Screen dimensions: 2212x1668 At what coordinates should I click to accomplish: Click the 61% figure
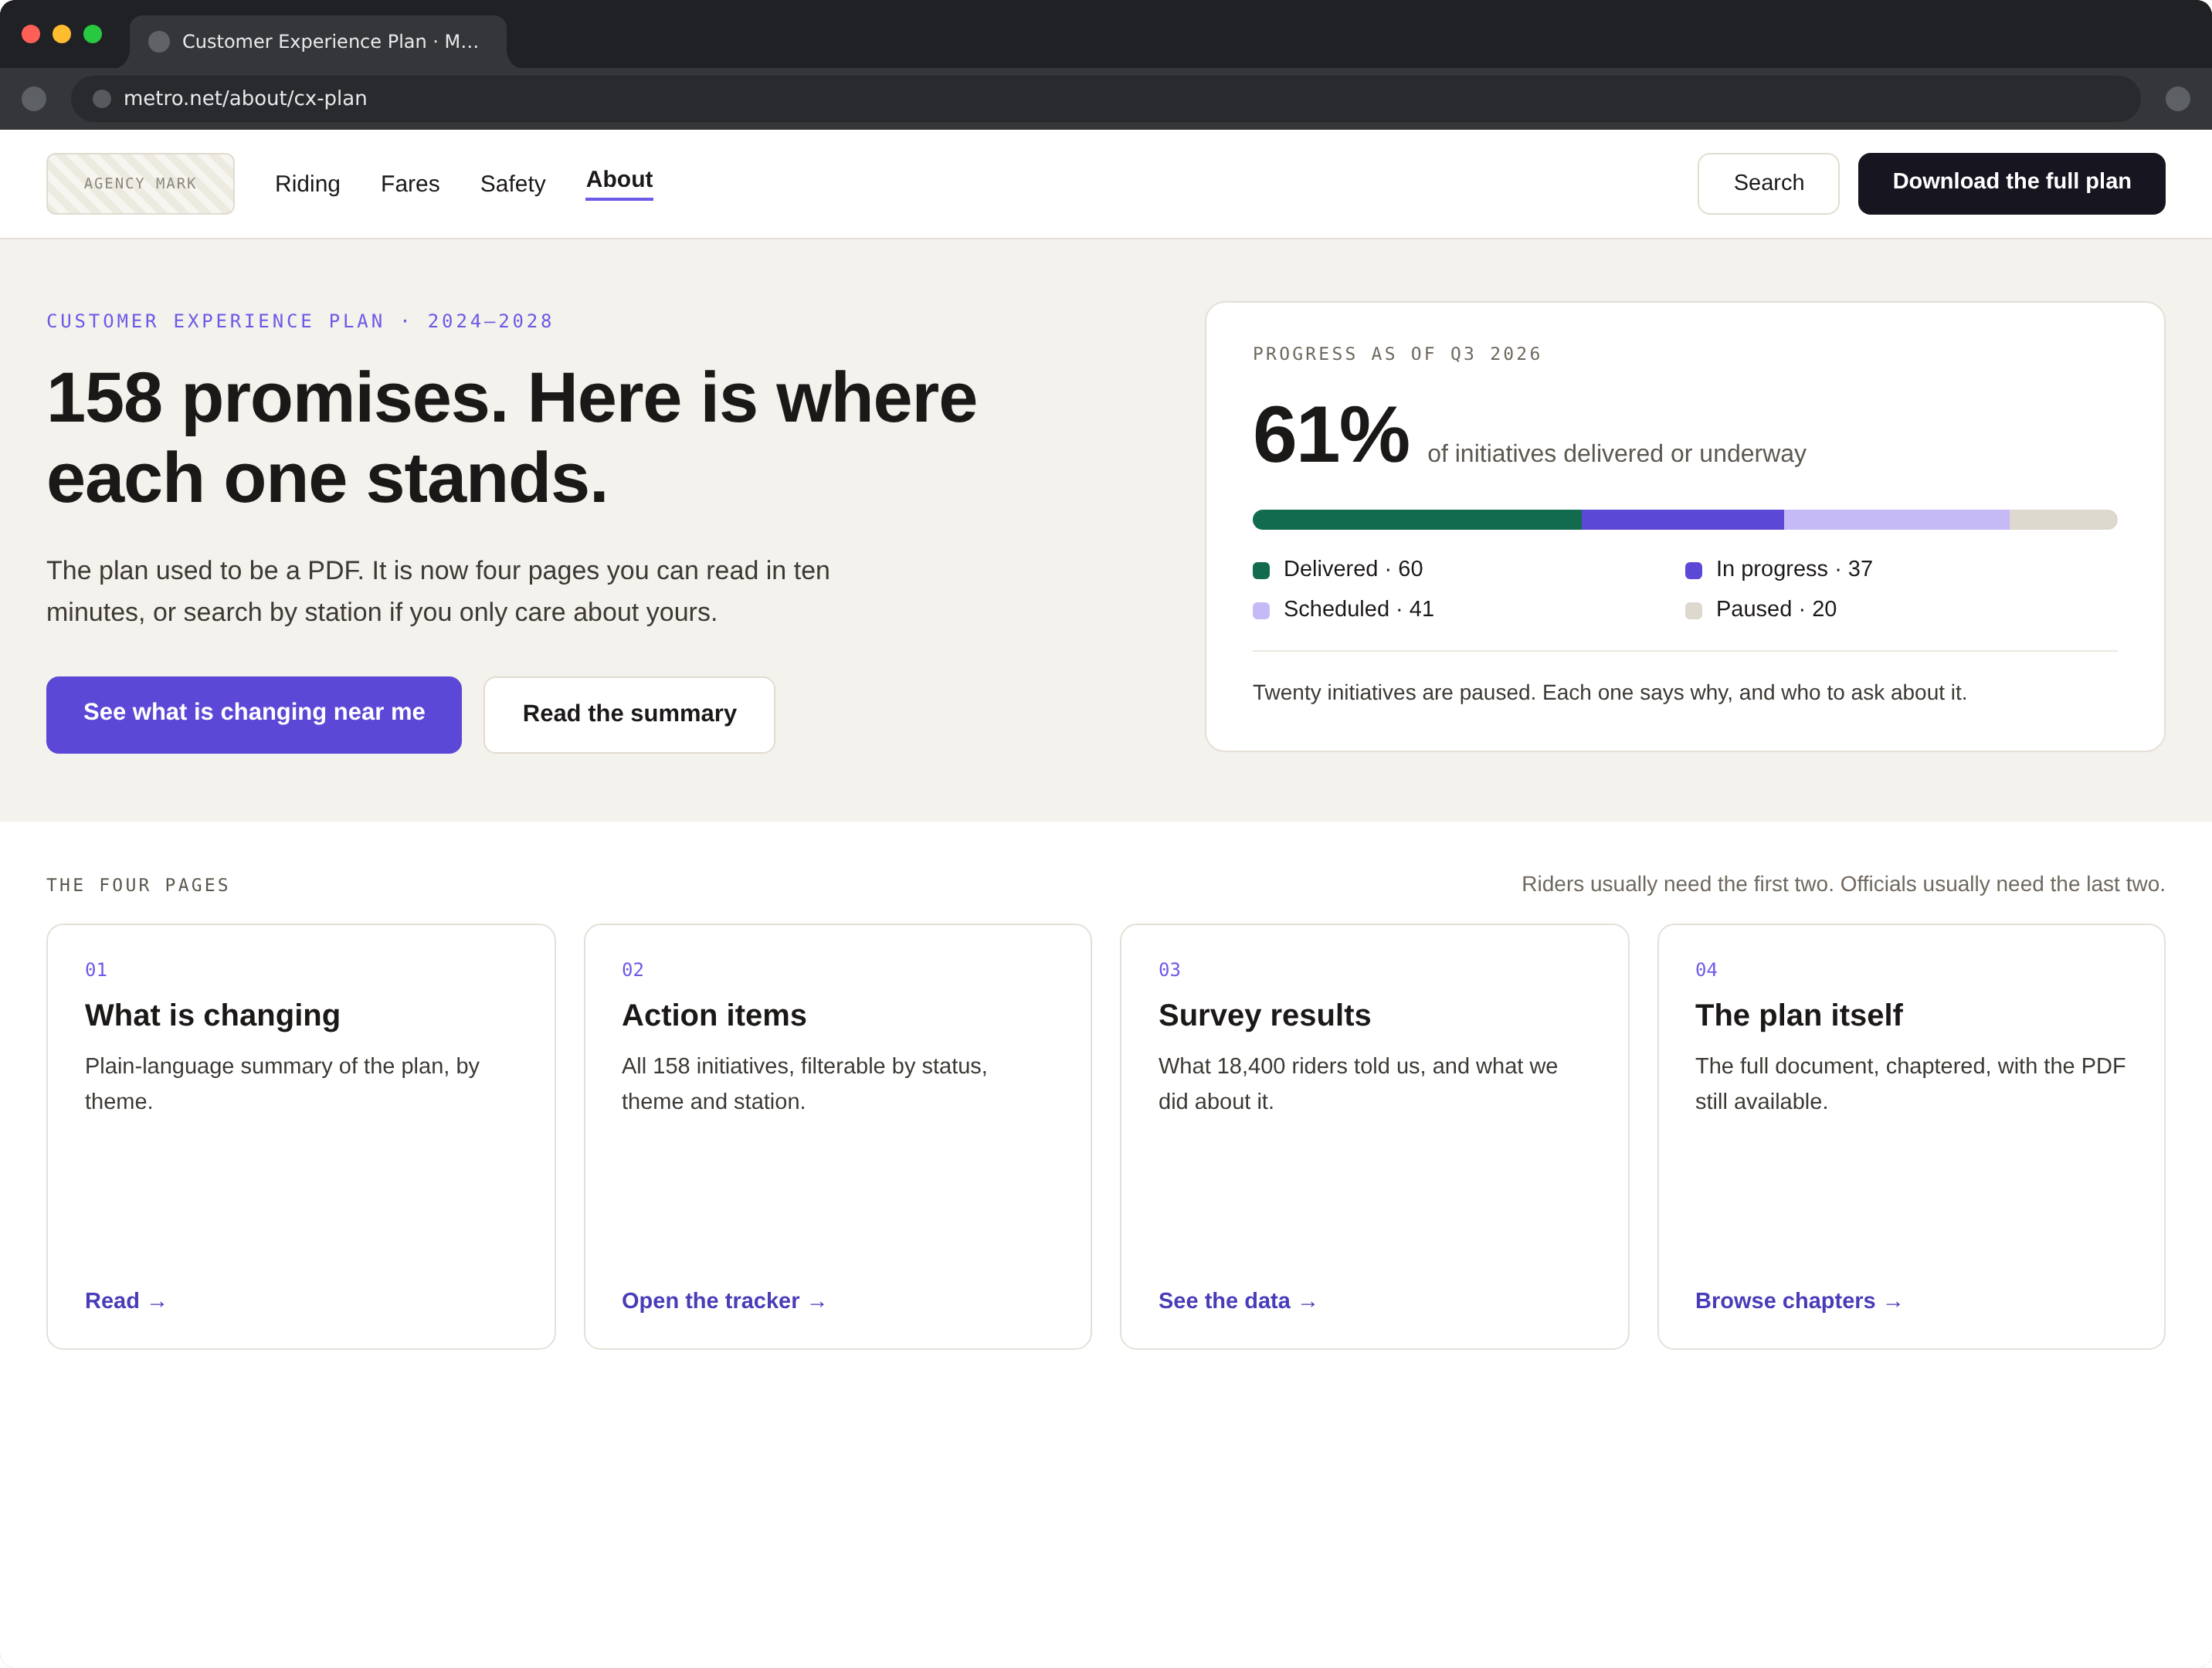pos(1330,434)
